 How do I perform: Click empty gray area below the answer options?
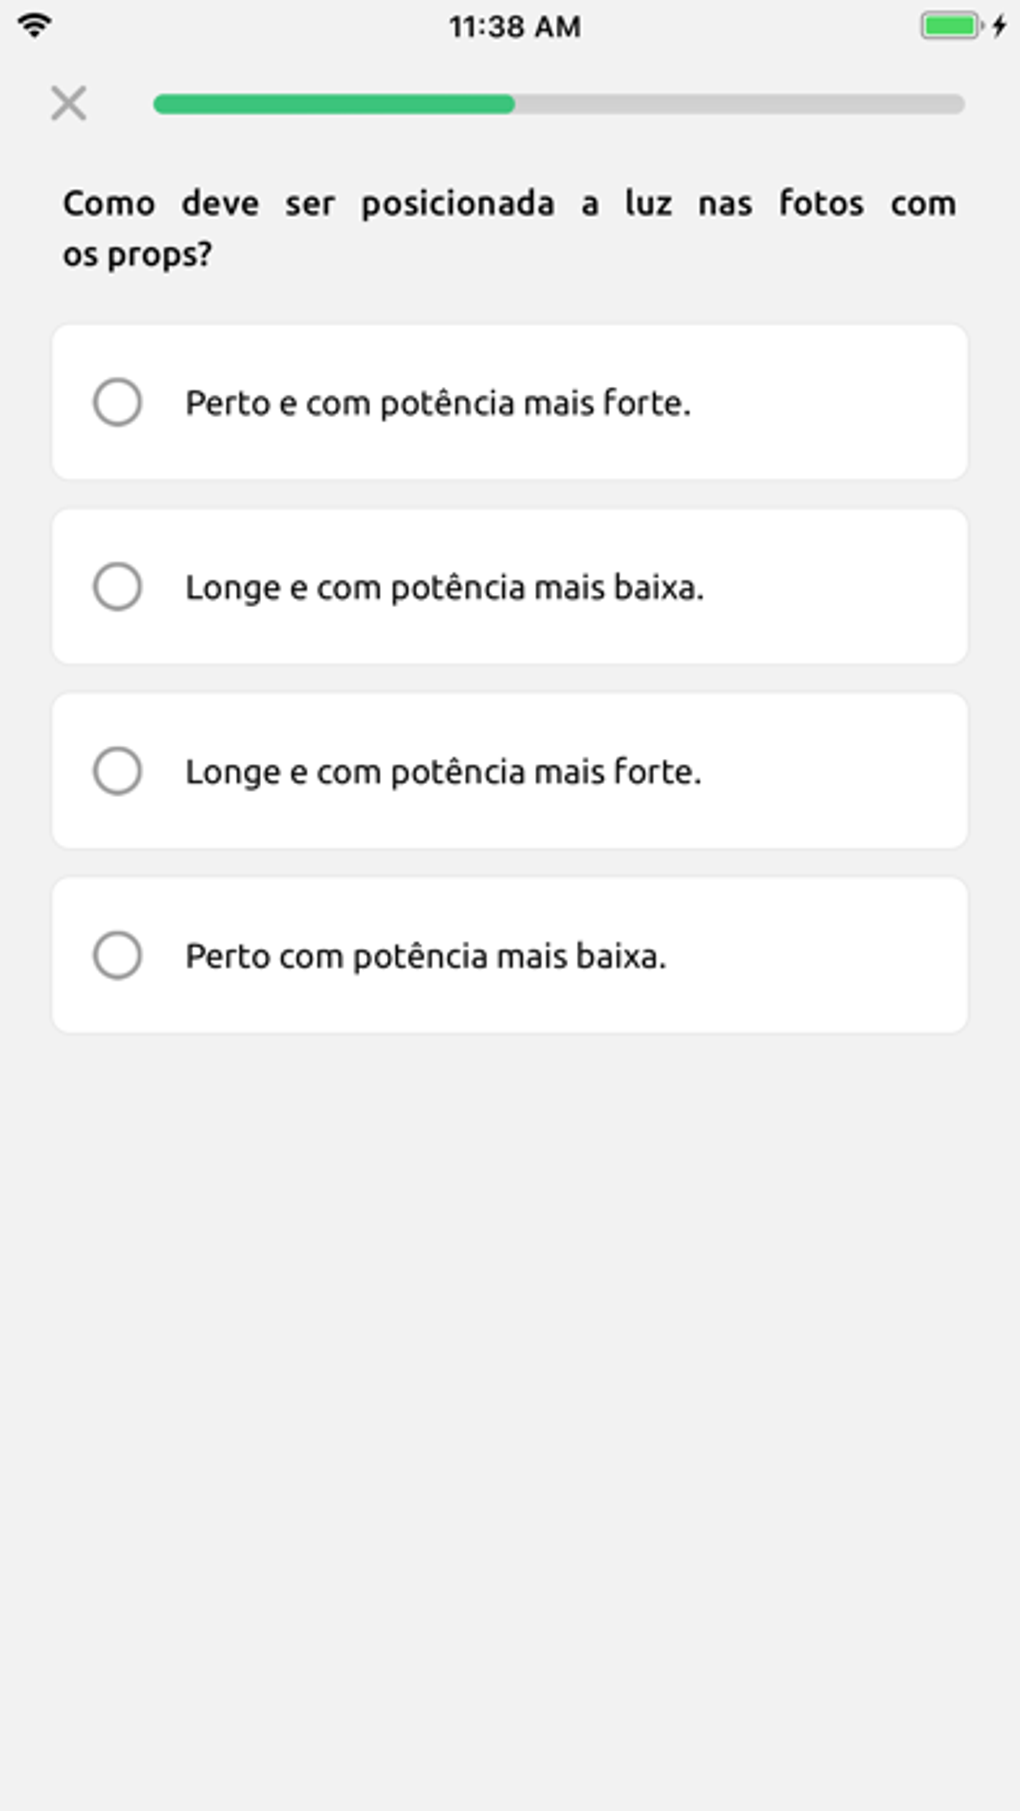[x=510, y=1400]
